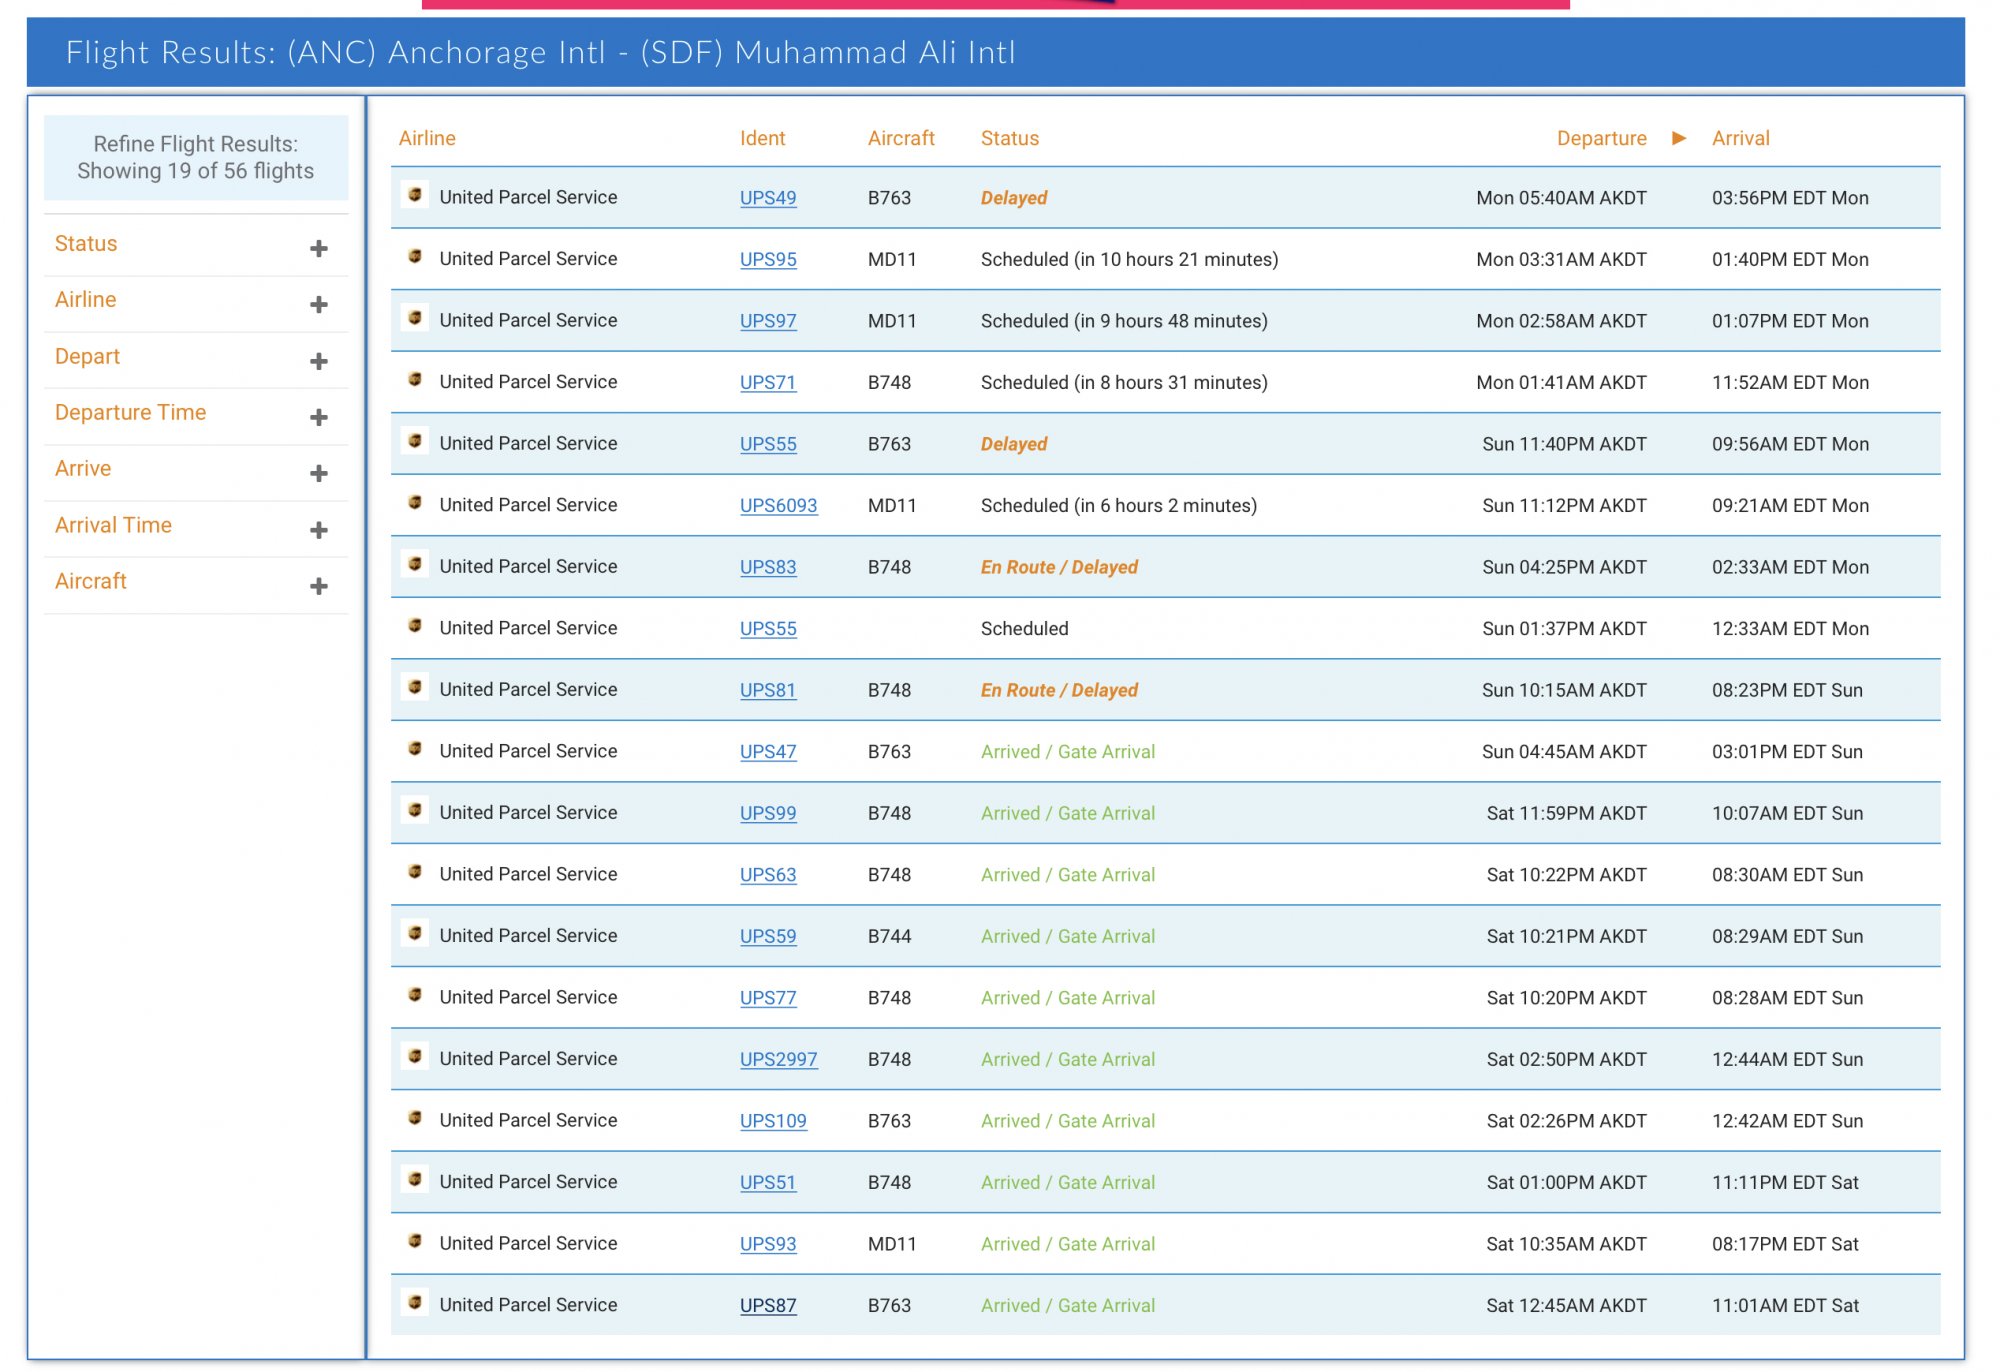
Task: Click the Aircraft filter label in sidebar
Action: tap(90, 581)
